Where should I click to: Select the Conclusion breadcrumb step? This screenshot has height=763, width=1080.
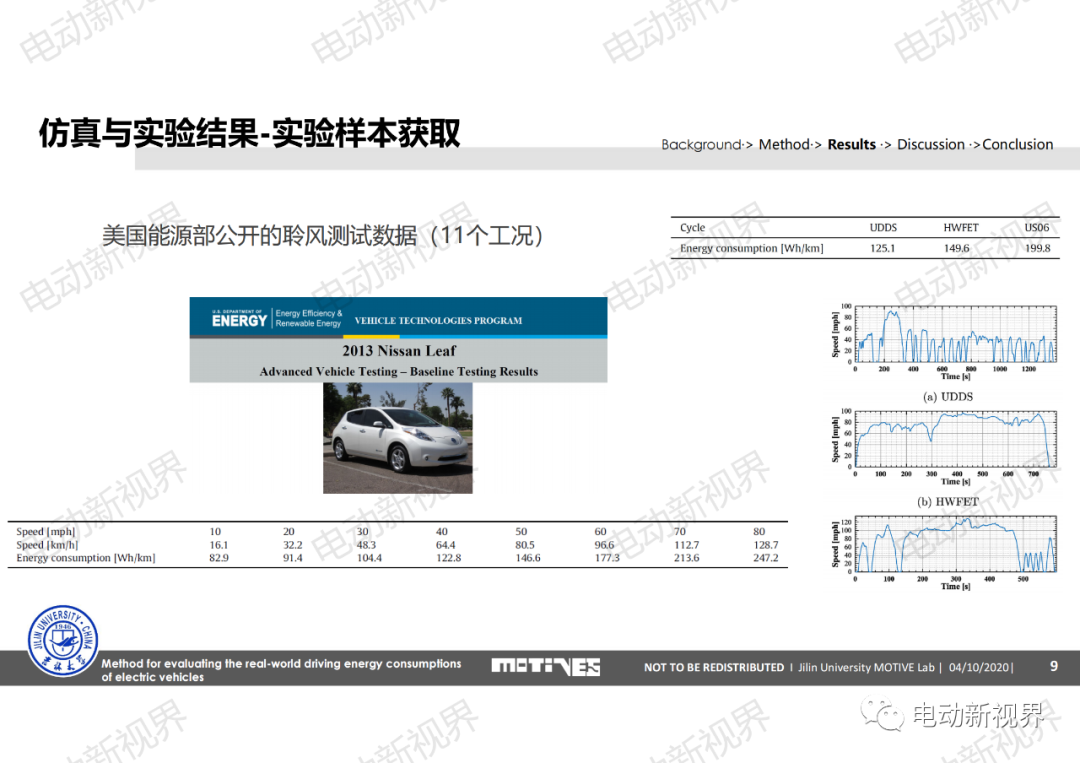click(1017, 145)
